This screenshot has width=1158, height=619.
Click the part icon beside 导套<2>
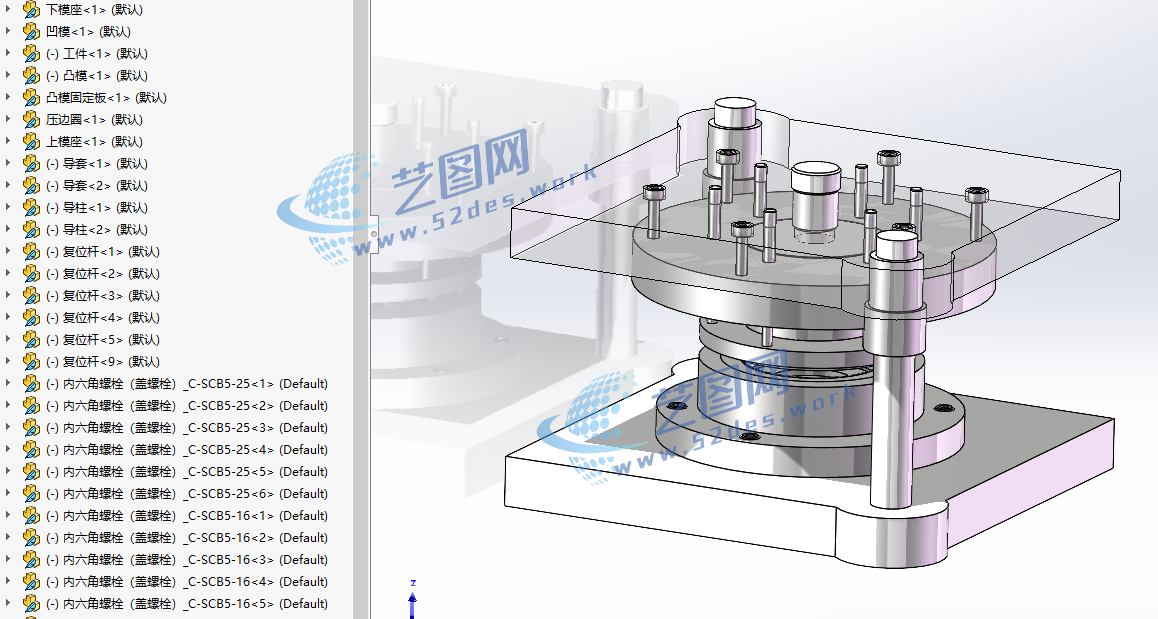(x=31, y=186)
